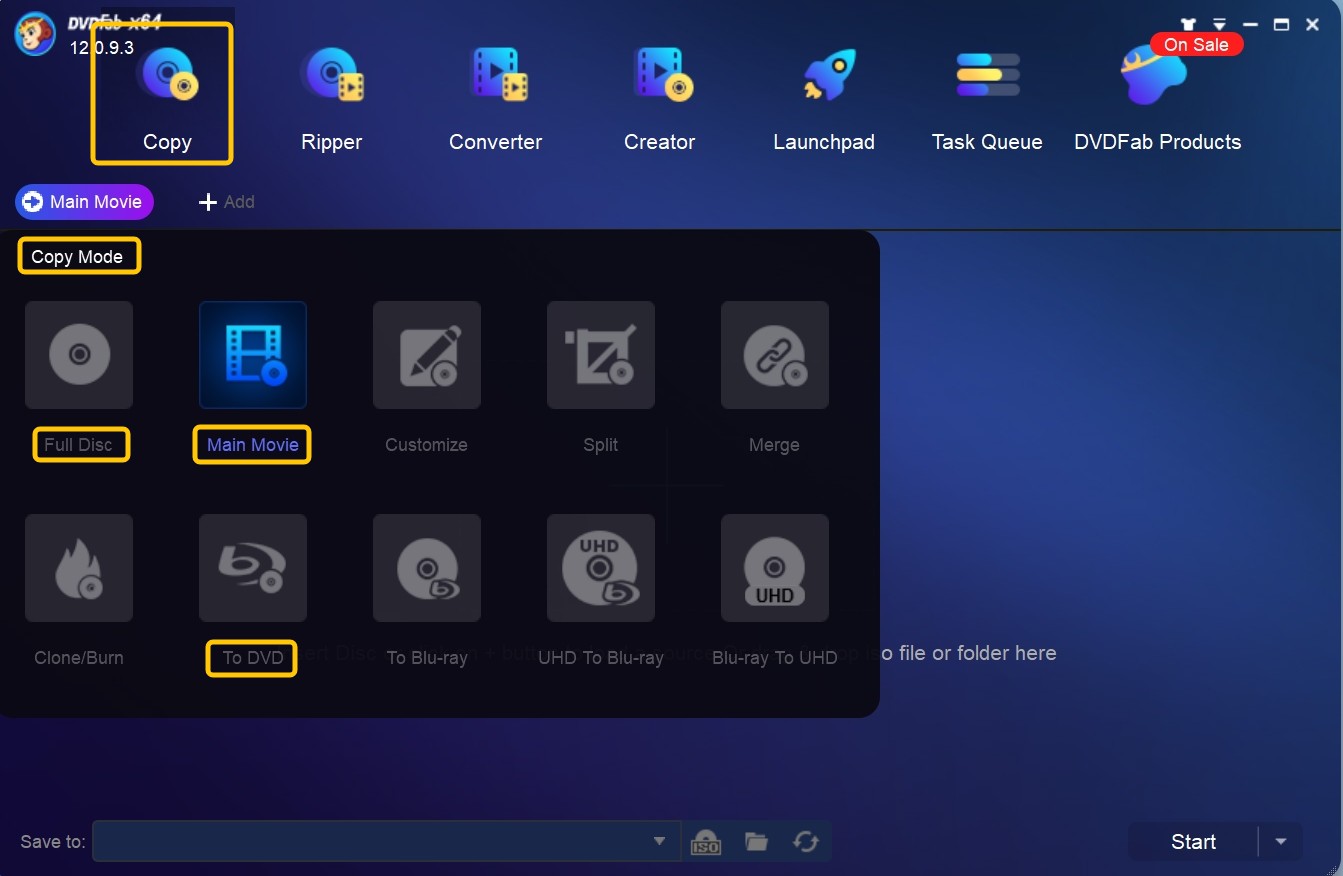This screenshot has width=1343, height=876.
Task: Click the DVDFab monkey logo
Action: tap(35, 35)
